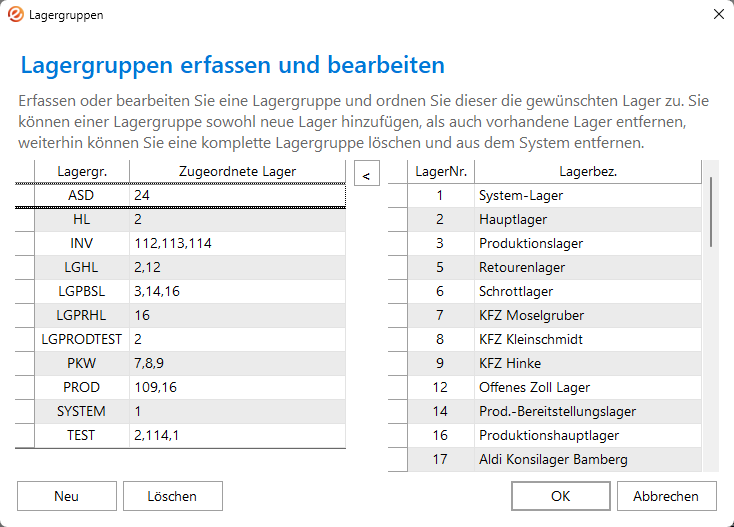The image size is (734, 527).
Task: Click the '<' assign-warehouse button
Action: coord(367,173)
